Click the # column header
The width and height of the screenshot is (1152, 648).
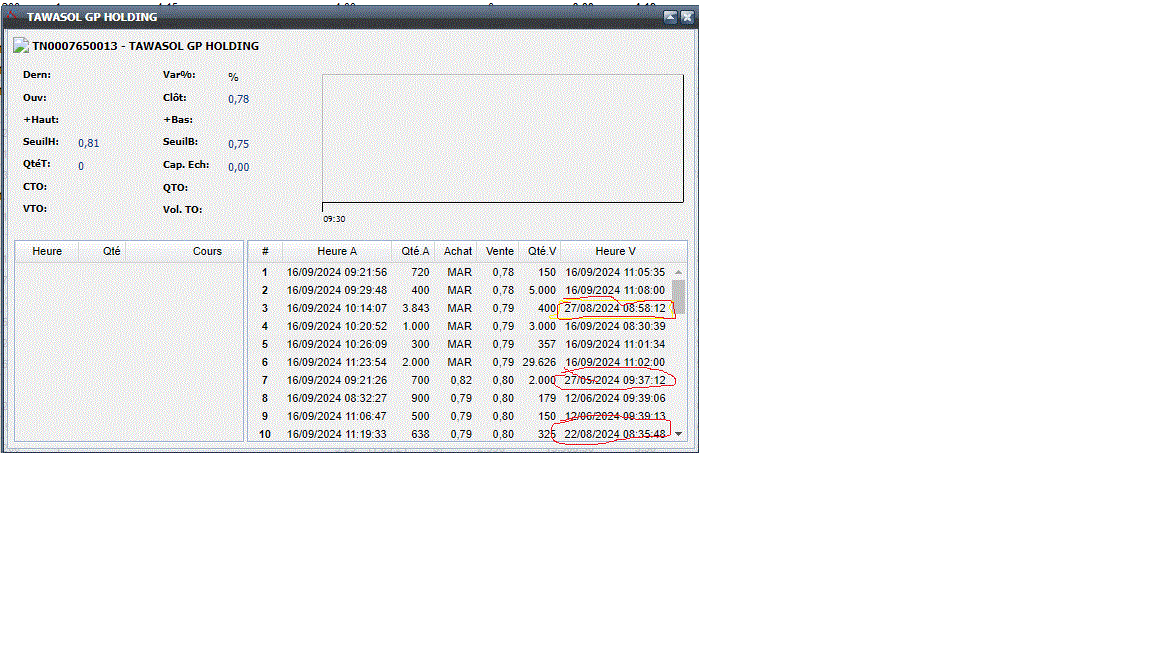[x=265, y=251]
